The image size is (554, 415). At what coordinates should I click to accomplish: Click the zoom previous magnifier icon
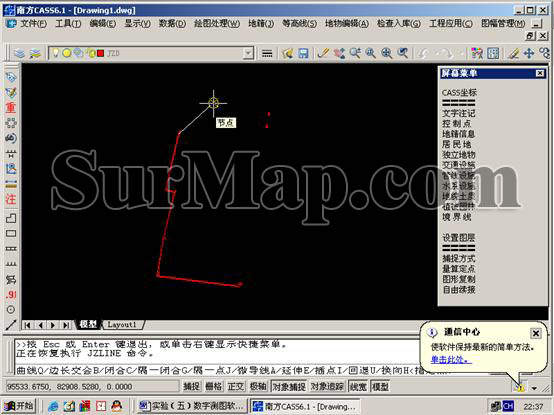370,53
